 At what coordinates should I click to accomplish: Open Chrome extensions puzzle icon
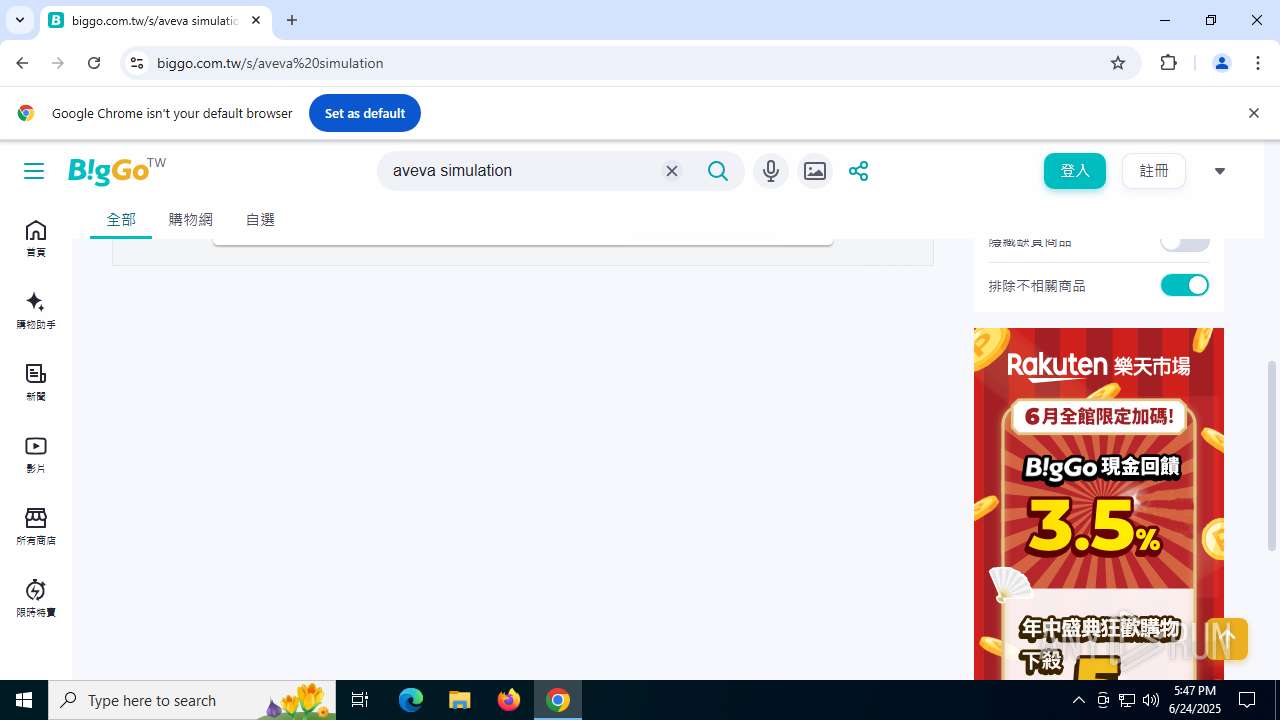coord(1168,63)
